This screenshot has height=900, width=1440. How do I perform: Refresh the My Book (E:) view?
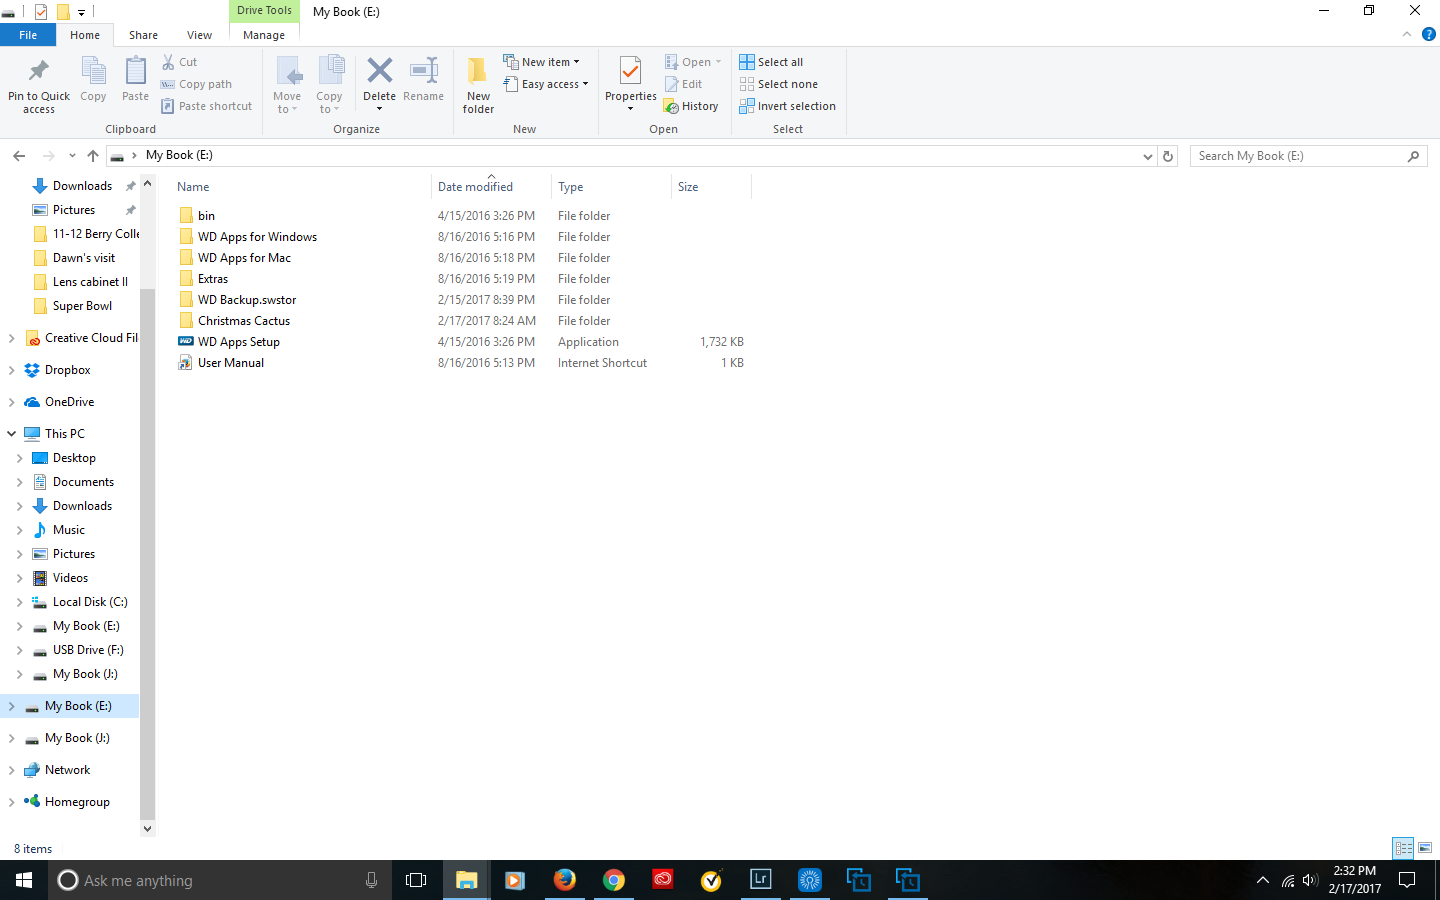click(x=1168, y=156)
